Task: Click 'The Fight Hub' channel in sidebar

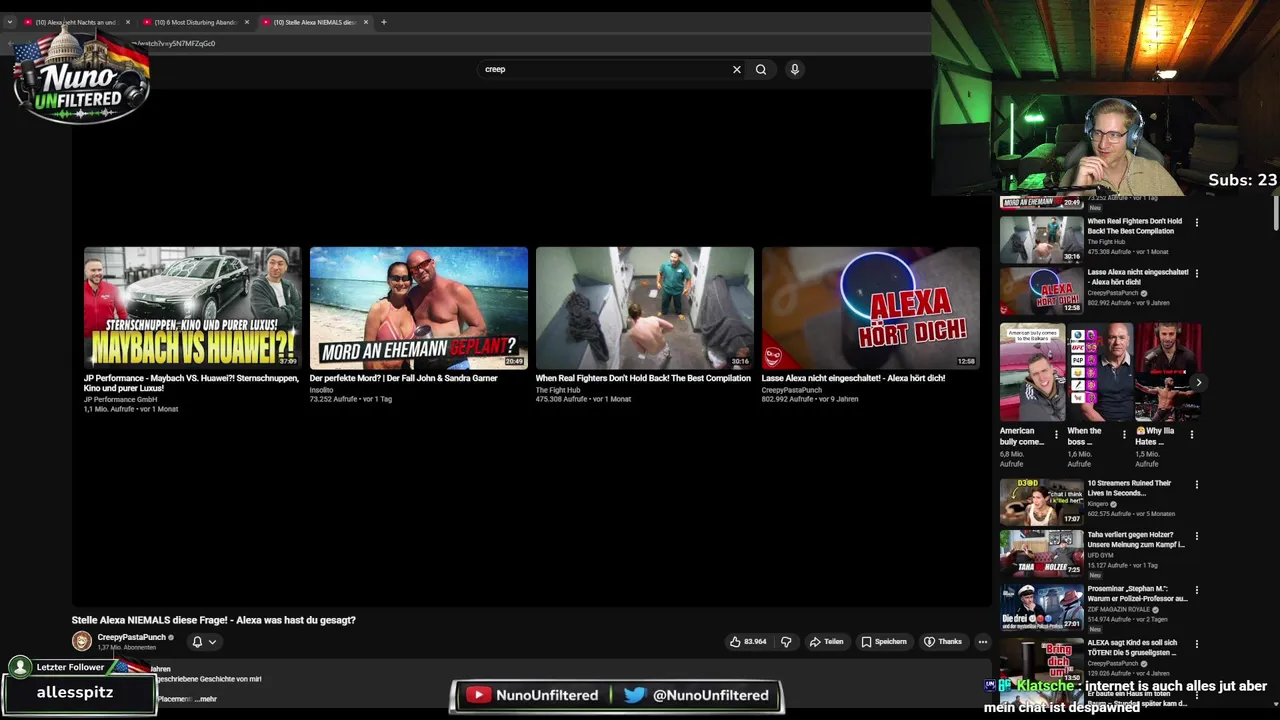Action: pyautogui.click(x=1106, y=241)
